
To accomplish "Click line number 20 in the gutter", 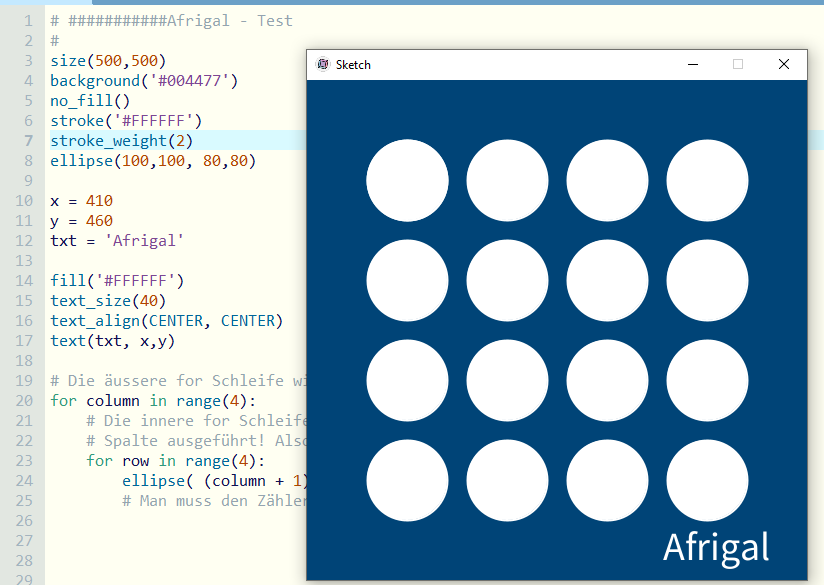I will 25,400.
